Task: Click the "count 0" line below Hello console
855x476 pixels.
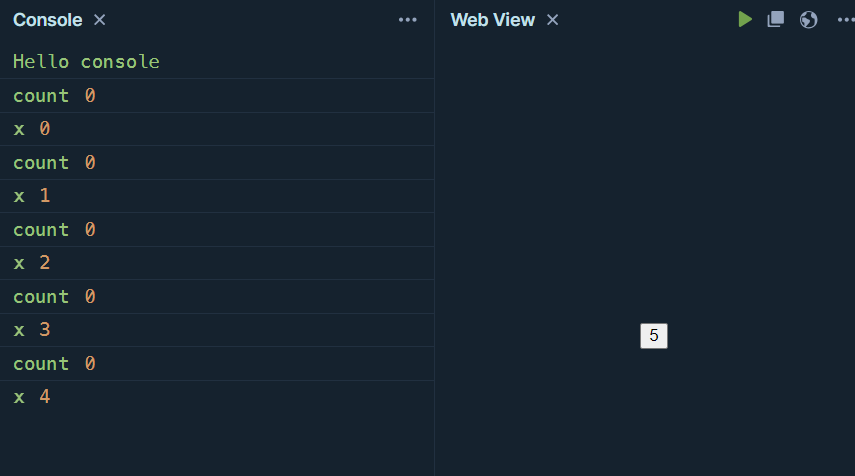Action: click(x=54, y=96)
